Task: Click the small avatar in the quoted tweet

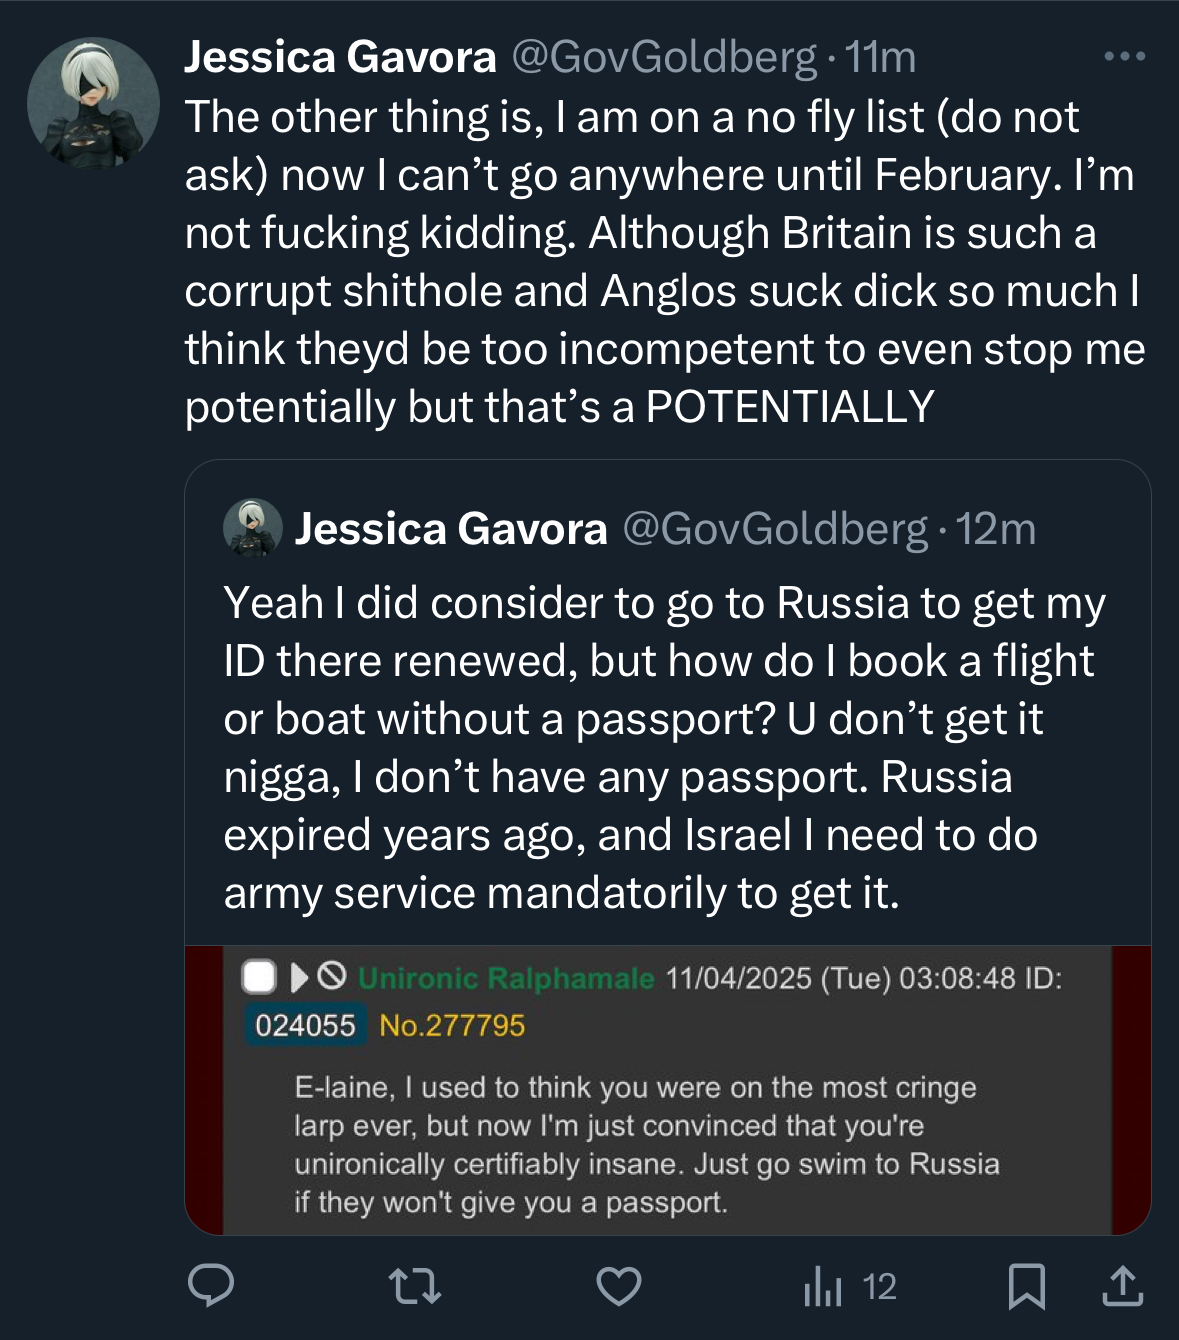Action: (252, 528)
